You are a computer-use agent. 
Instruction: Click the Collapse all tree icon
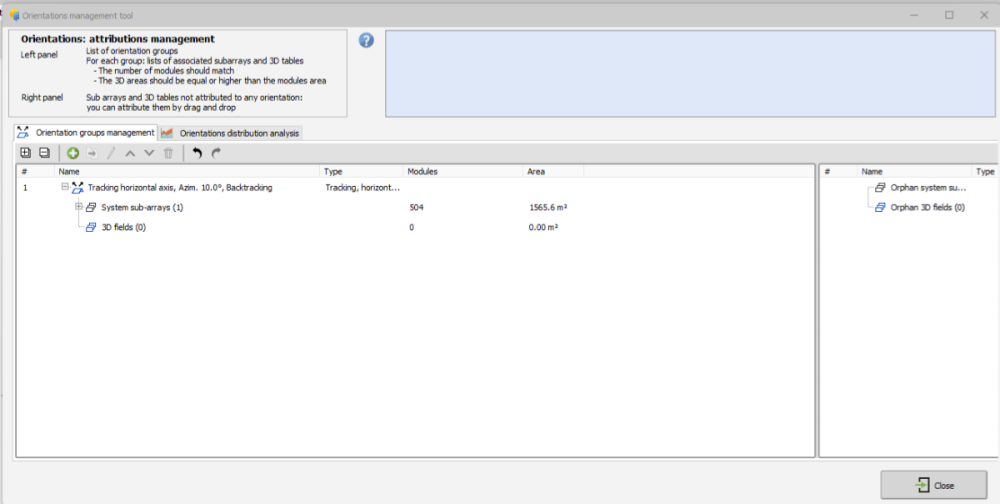pos(44,153)
